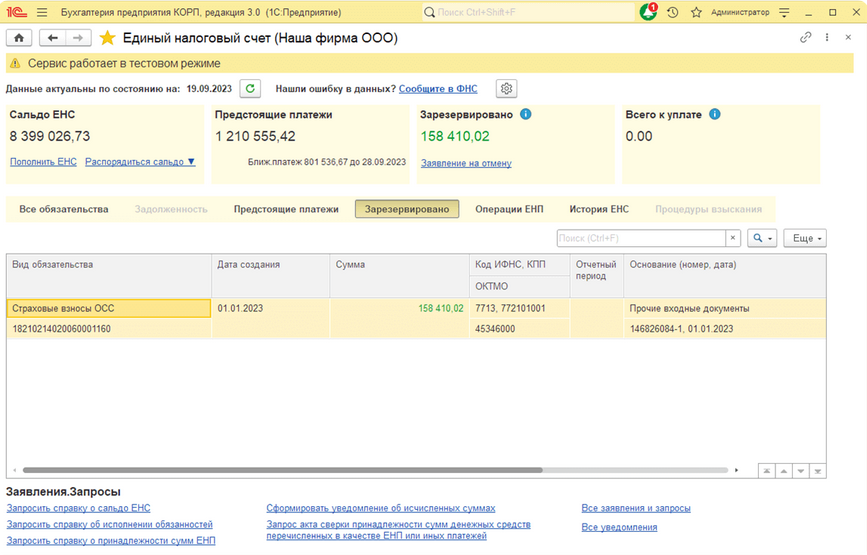Switch to История ЕНС tab
This screenshot has height=555, width=867.
click(x=599, y=209)
